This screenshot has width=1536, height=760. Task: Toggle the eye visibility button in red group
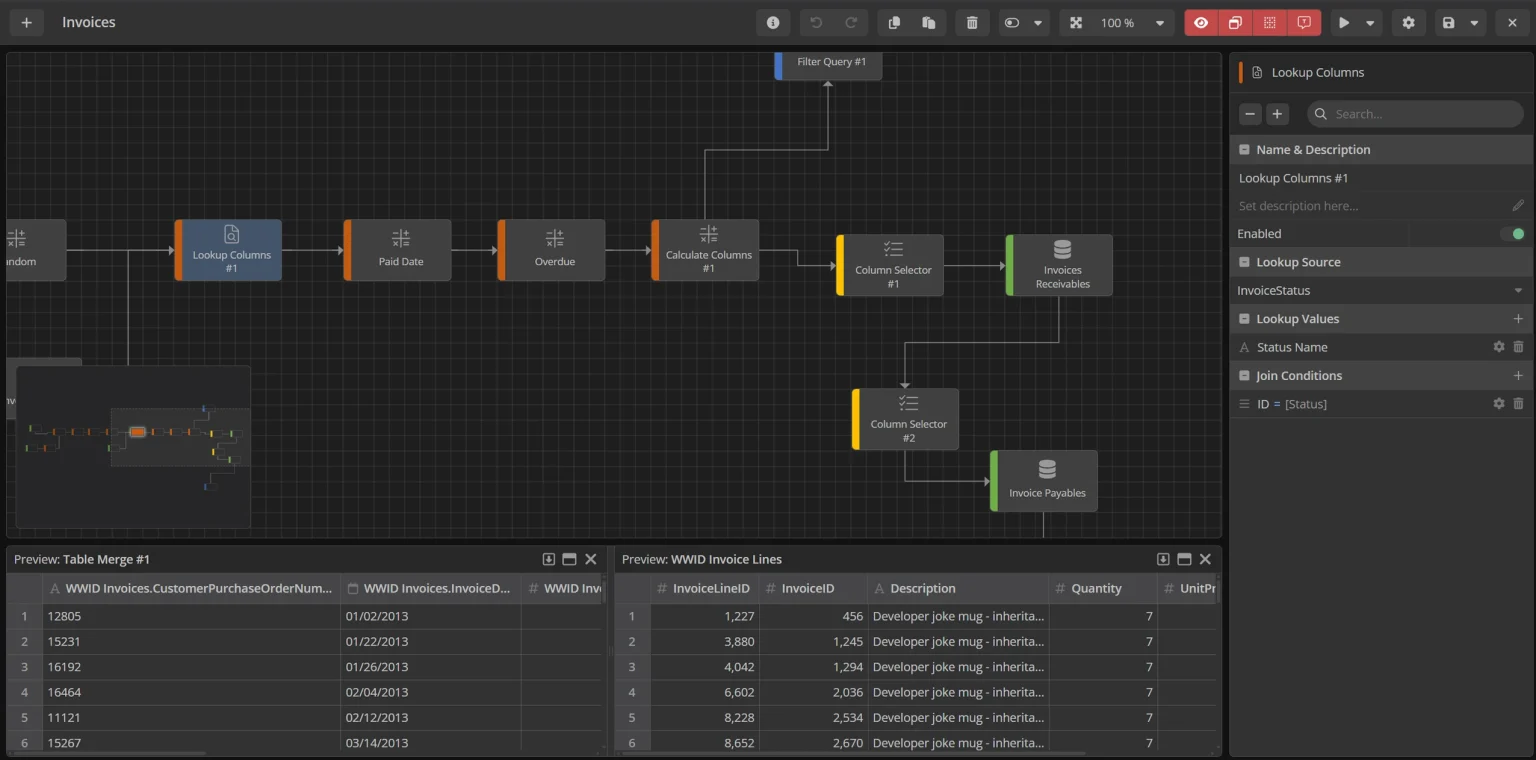point(1201,23)
